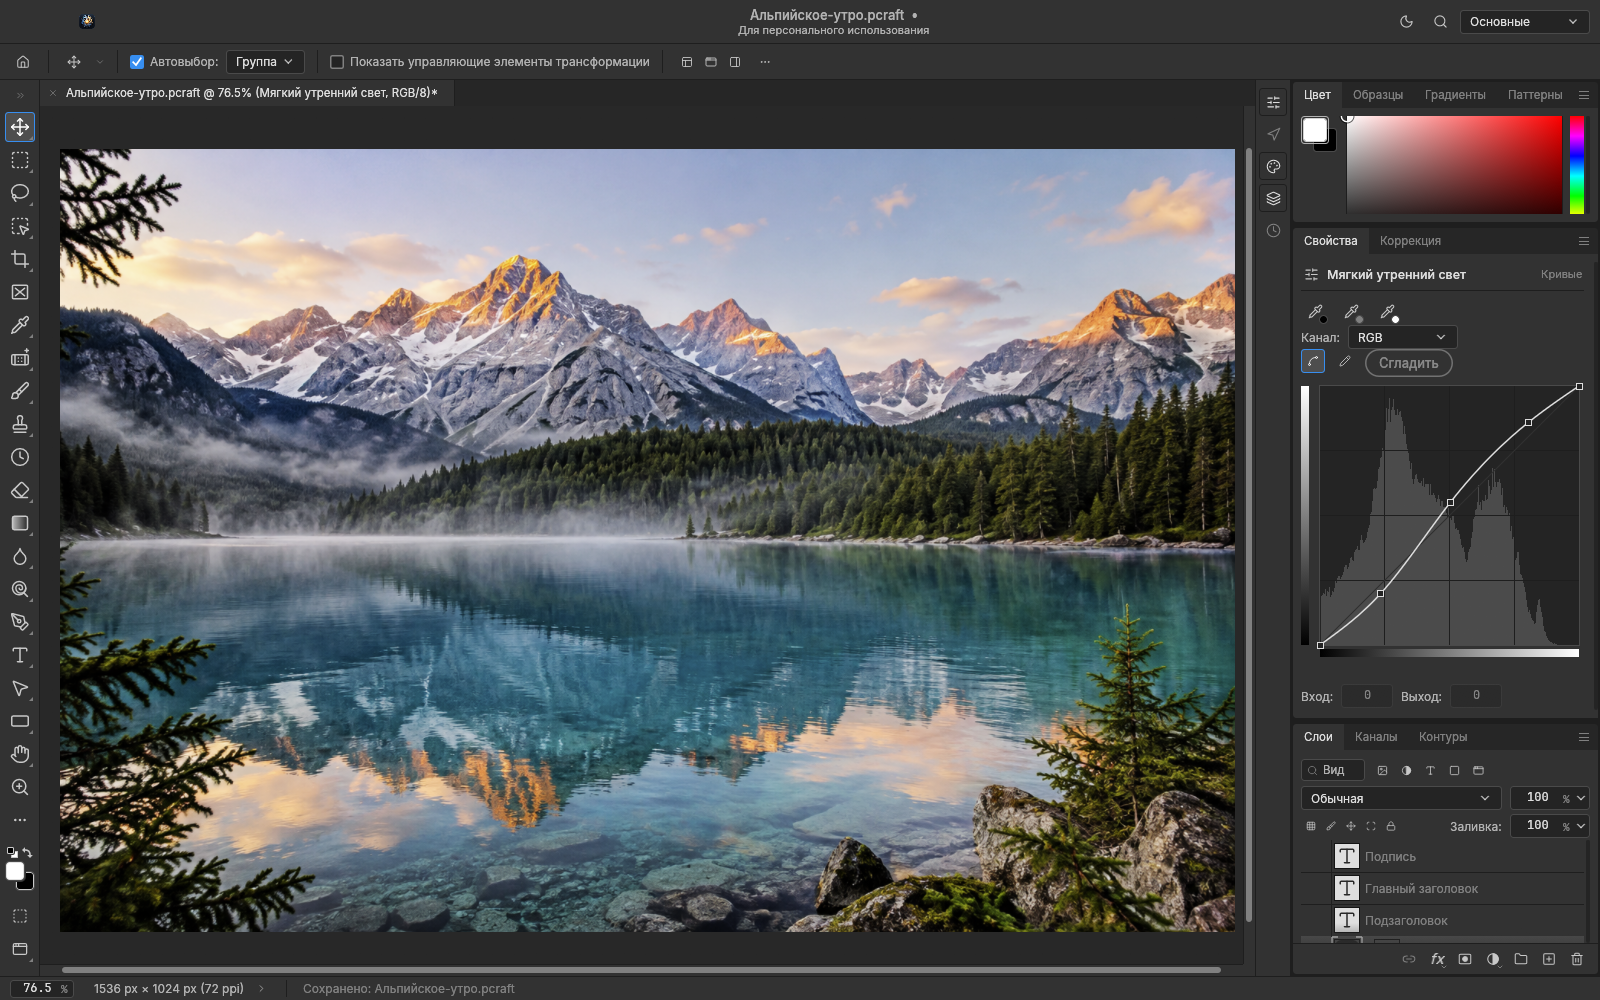1600x1000 pixels.
Task: Click the delete layer trash icon
Action: click(1577, 959)
